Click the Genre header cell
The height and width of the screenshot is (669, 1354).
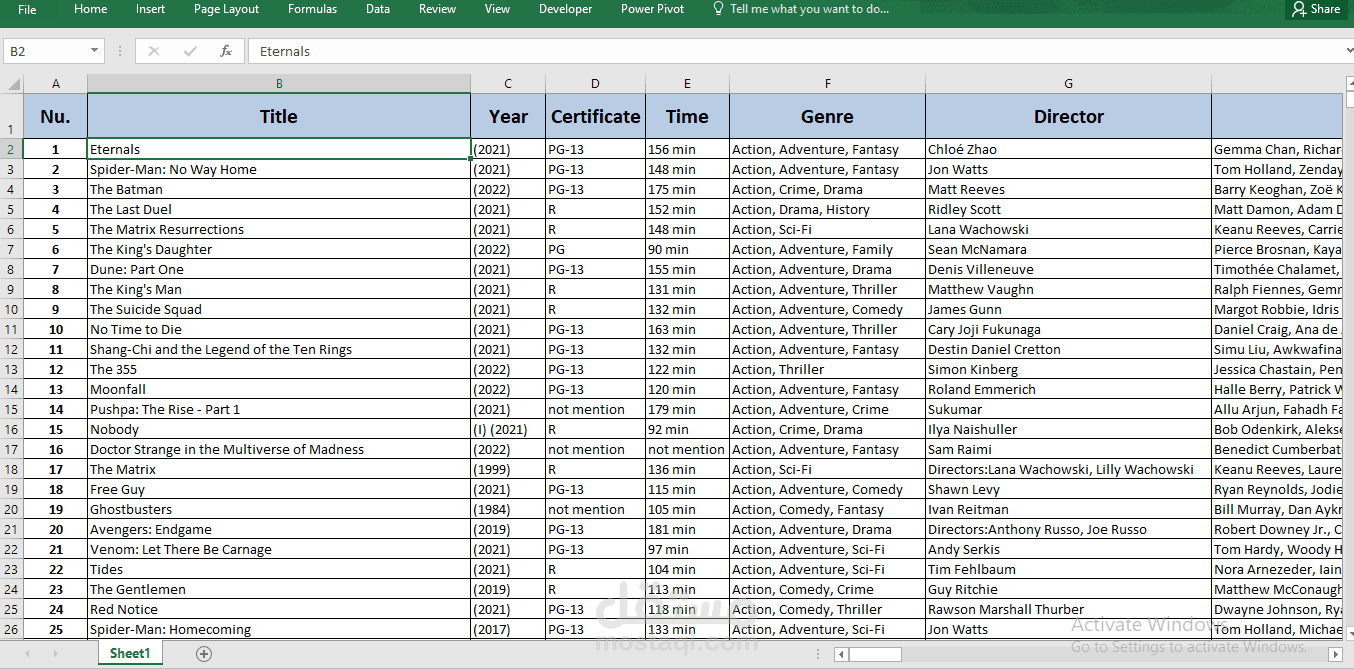pos(827,117)
